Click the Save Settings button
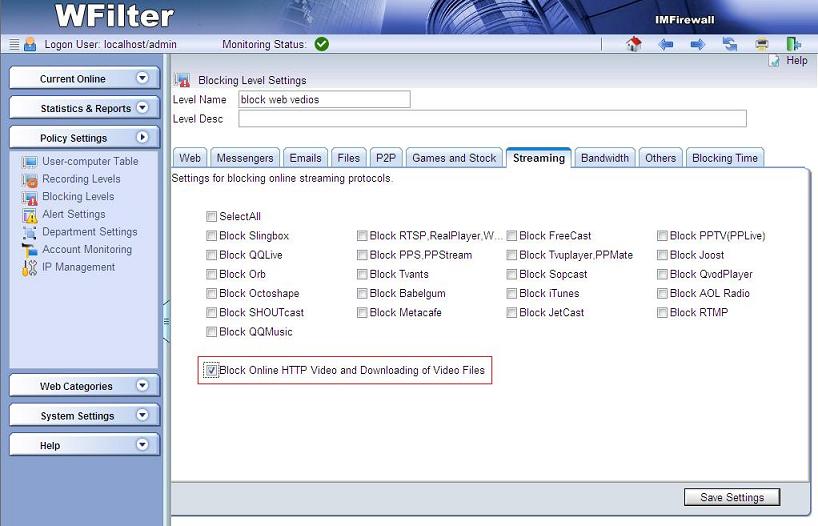Viewport: 818px width, 526px height. (x=732, y=497)
